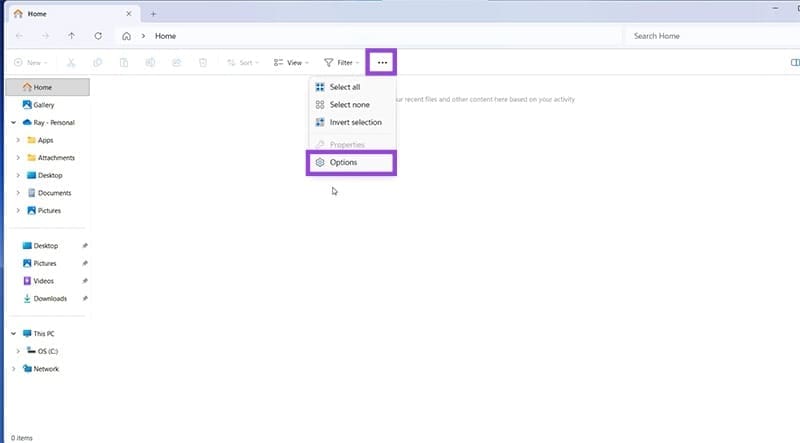Choose Select all in the menu
Viewport: 800px width, 443px height.
coord(344,87)
